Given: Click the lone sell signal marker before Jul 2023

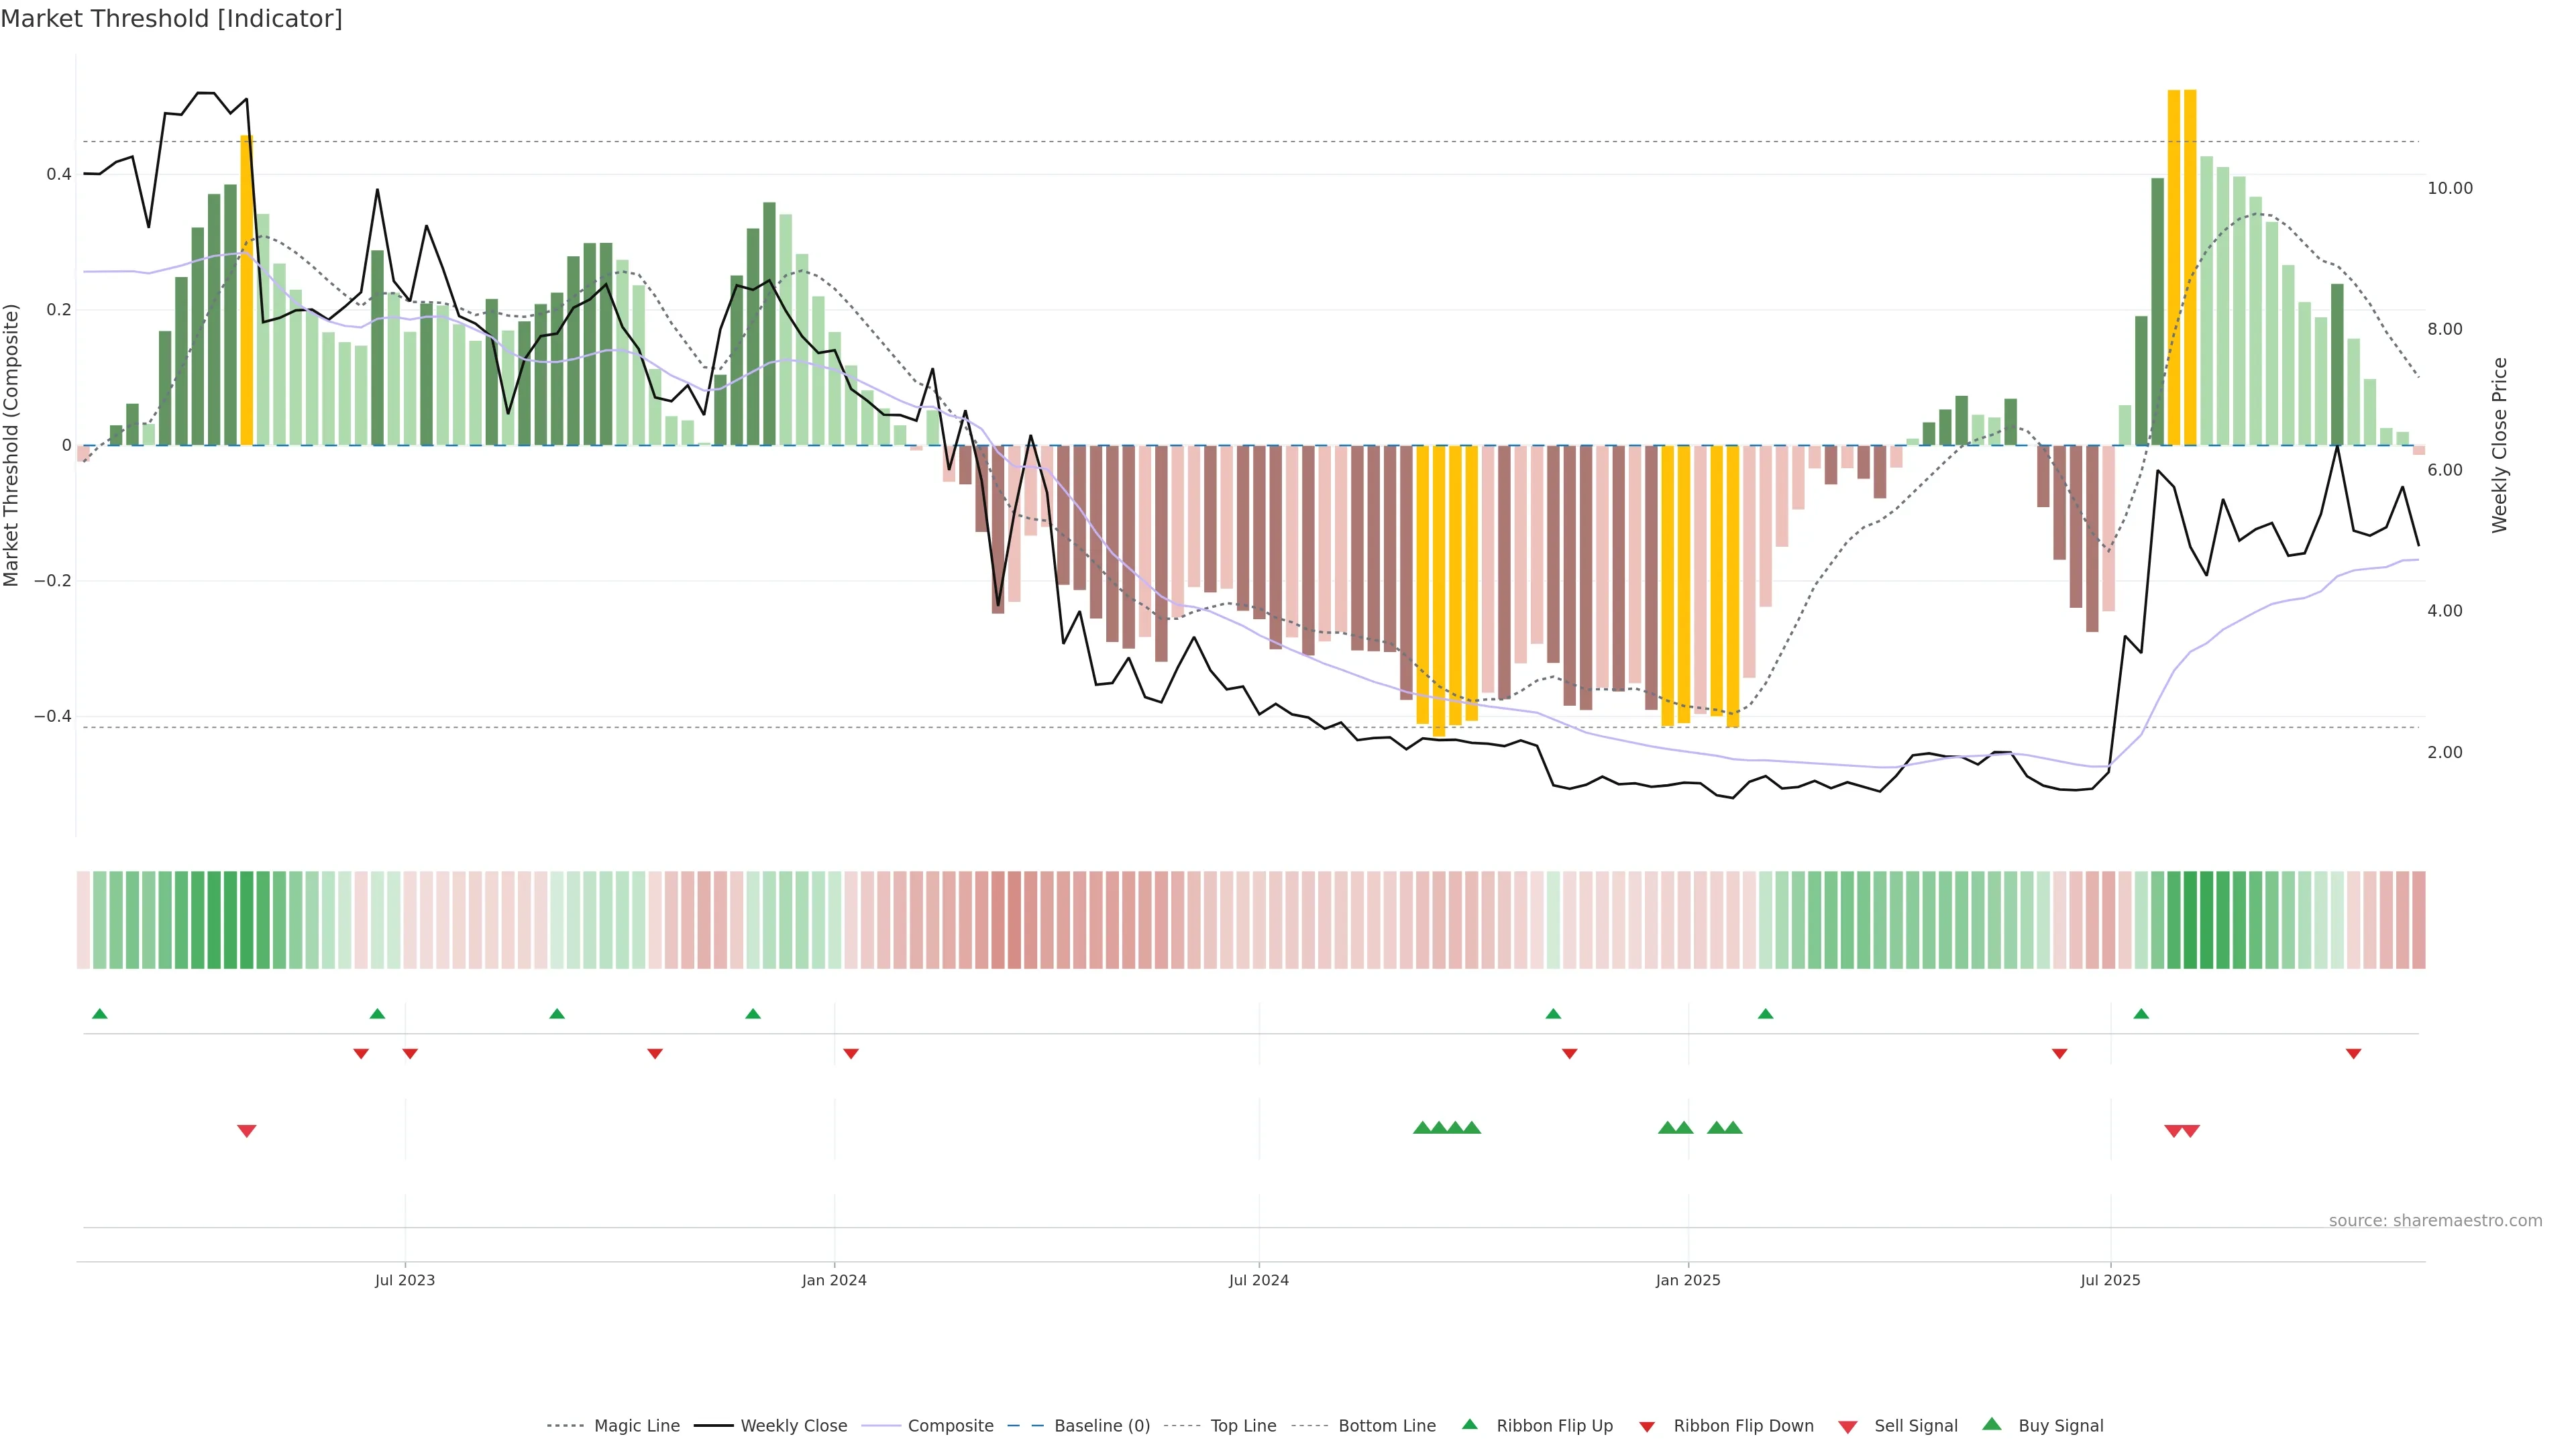Looking at the screenshot, I should point(247,1131).
